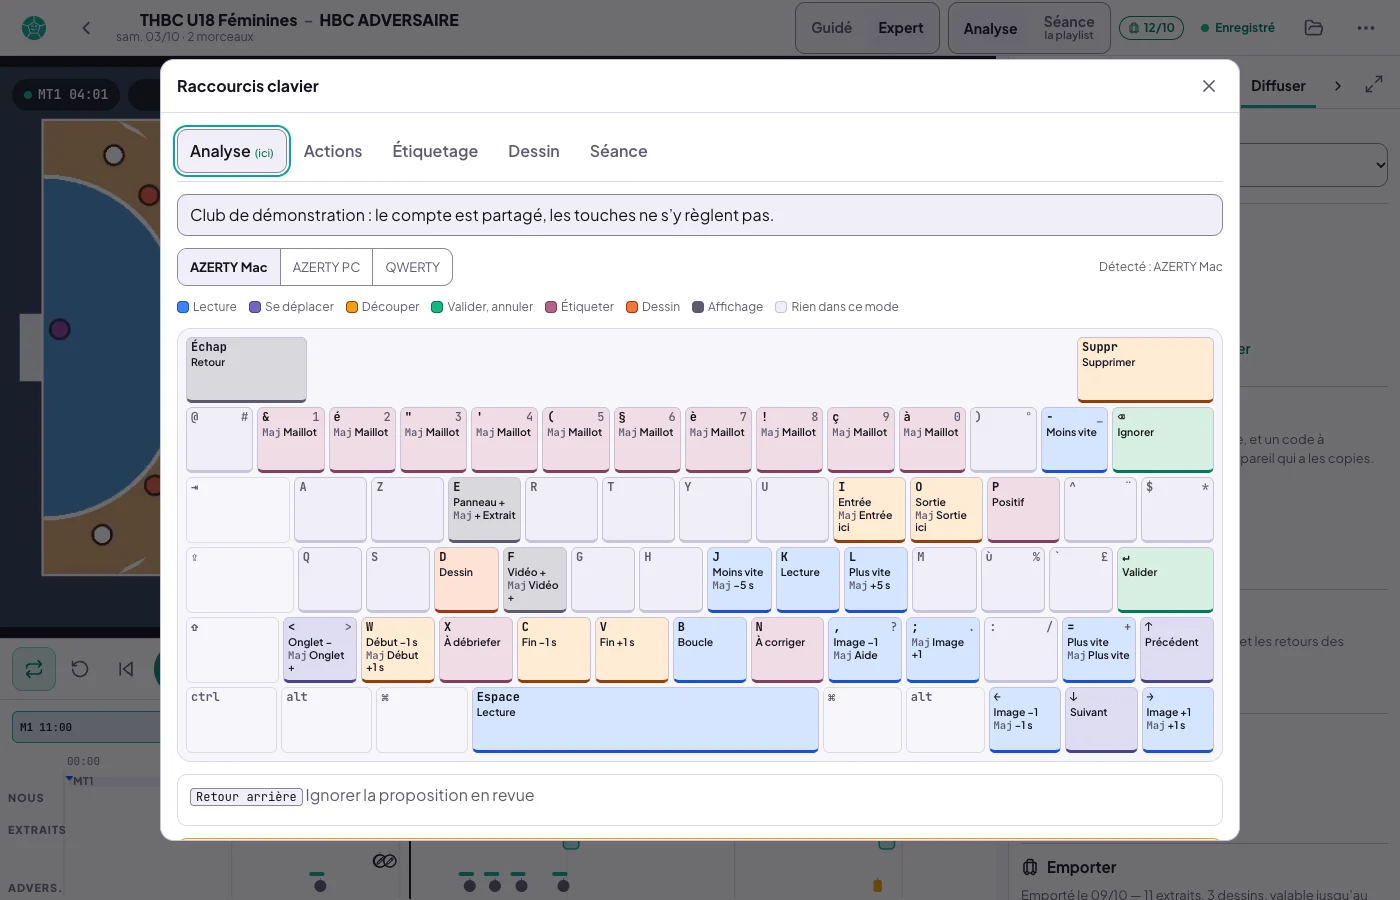1400x900 pixels.
Task: Open the Diffuser tab
Action: pyautogui.click(x=1278, y=86)
